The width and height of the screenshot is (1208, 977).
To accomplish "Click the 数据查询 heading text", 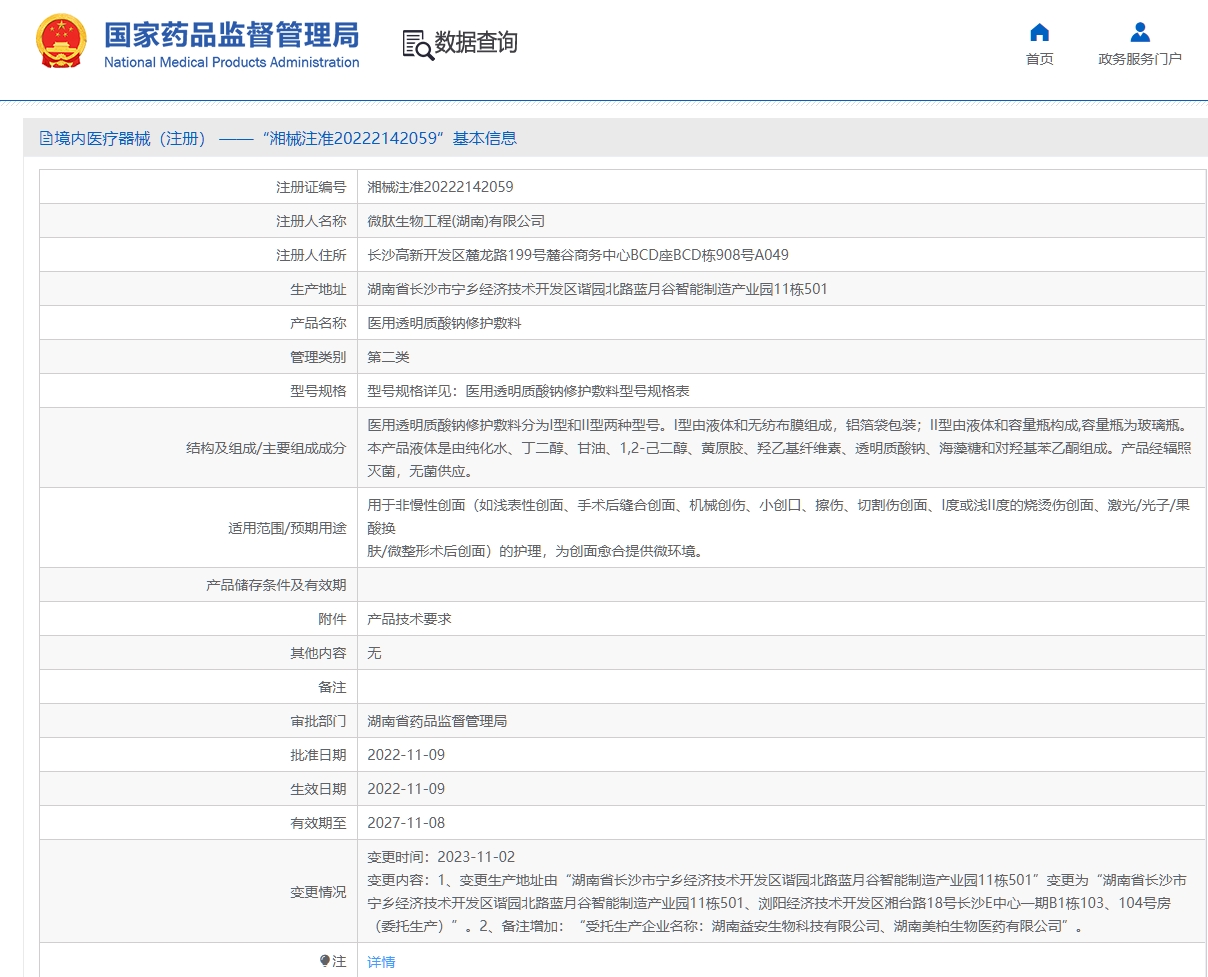I will click(476, 43).
